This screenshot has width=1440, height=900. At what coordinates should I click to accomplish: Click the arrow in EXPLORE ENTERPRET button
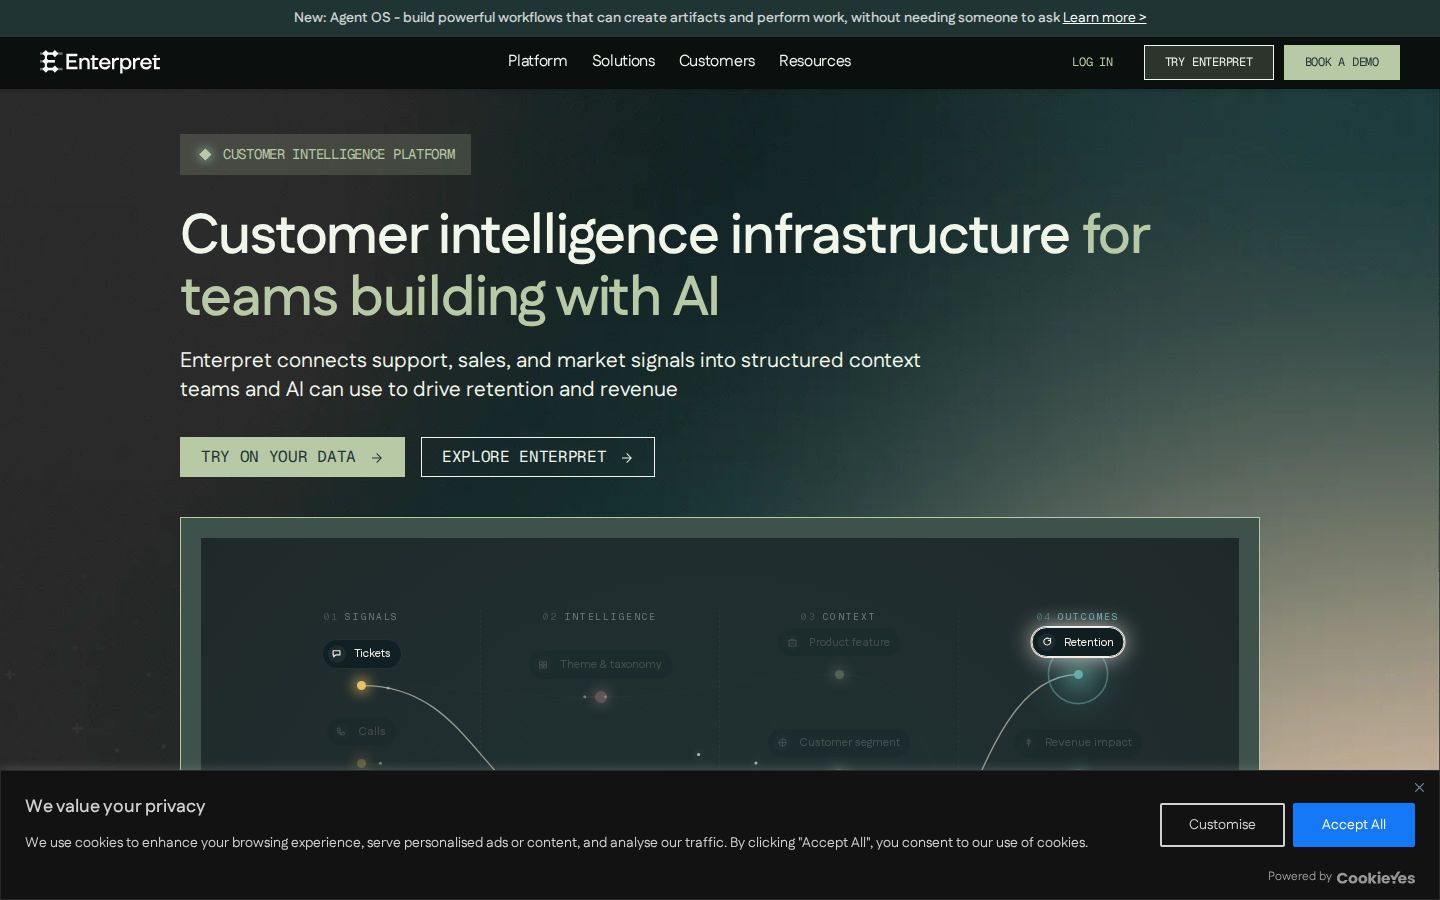(x=627, y=458)
